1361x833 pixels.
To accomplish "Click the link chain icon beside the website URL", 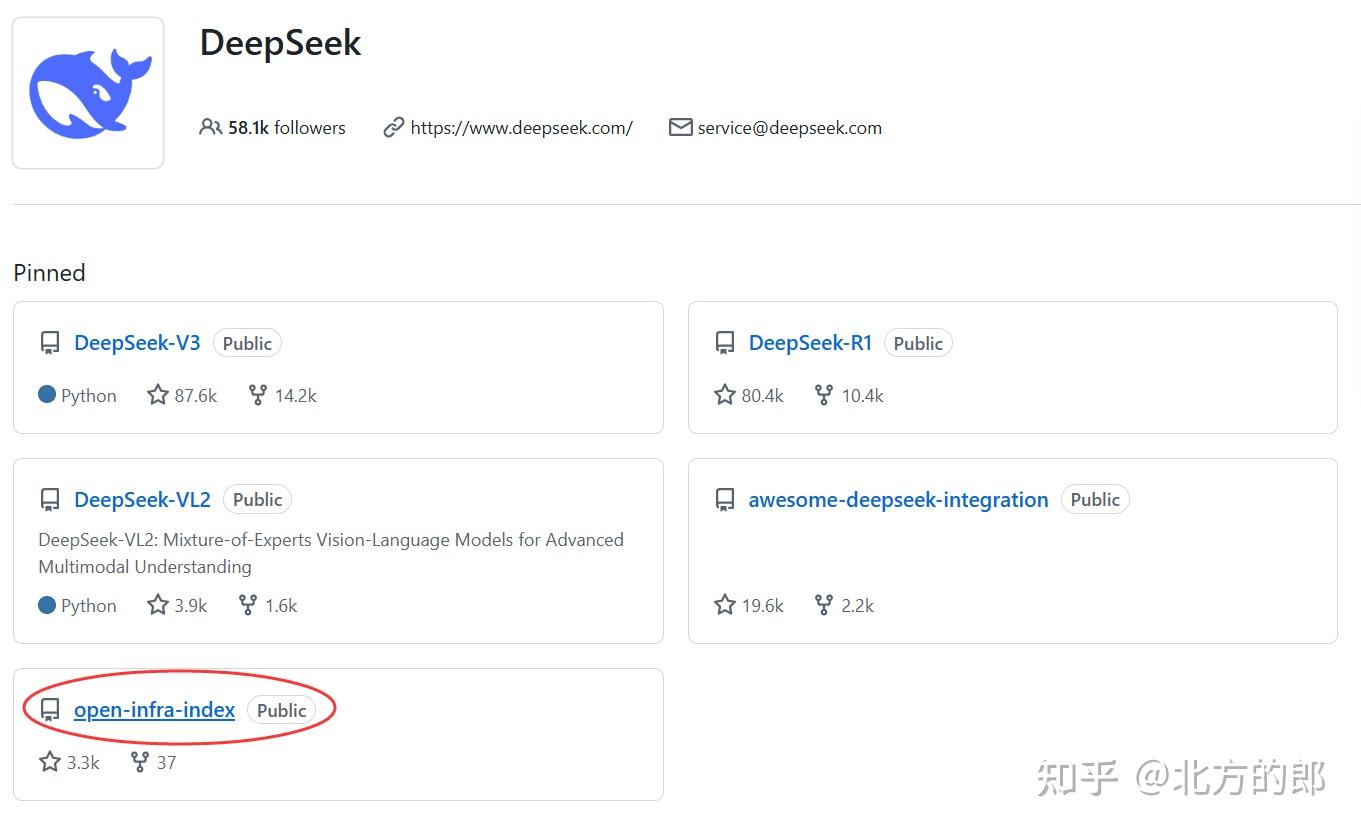I will tap(393, 127).
